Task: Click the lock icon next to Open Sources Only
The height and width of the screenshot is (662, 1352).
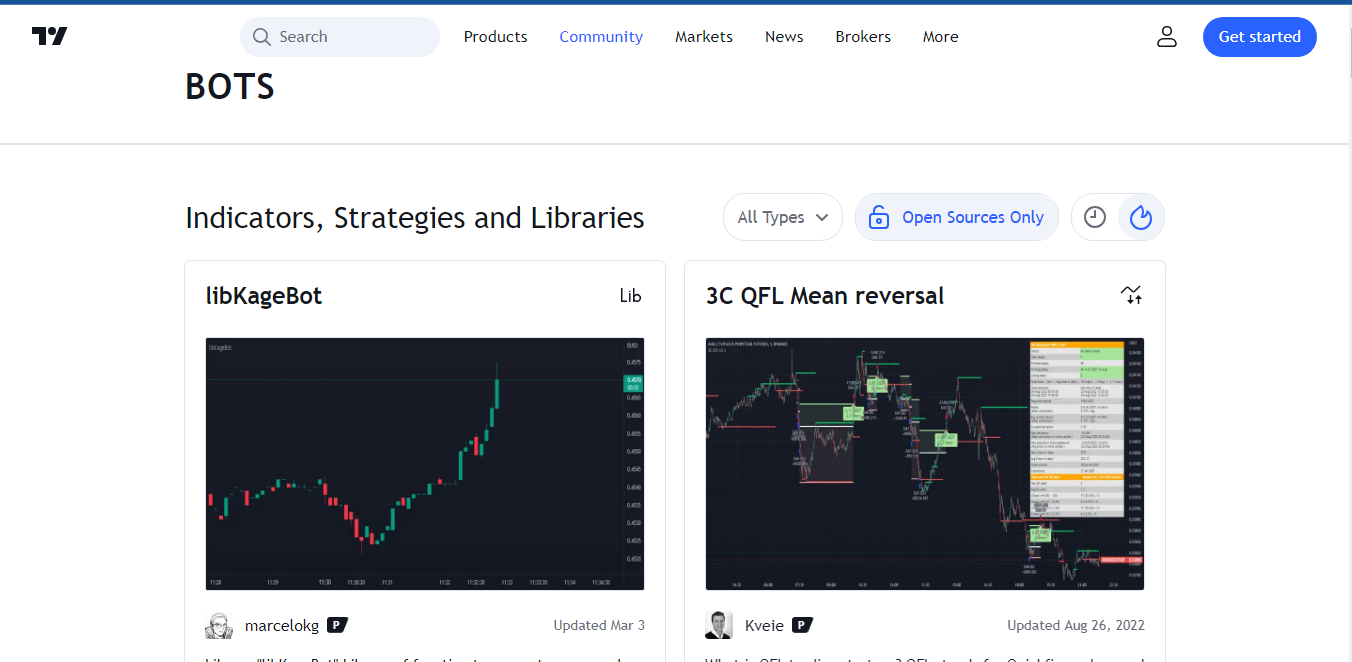Action: (878, 217)
